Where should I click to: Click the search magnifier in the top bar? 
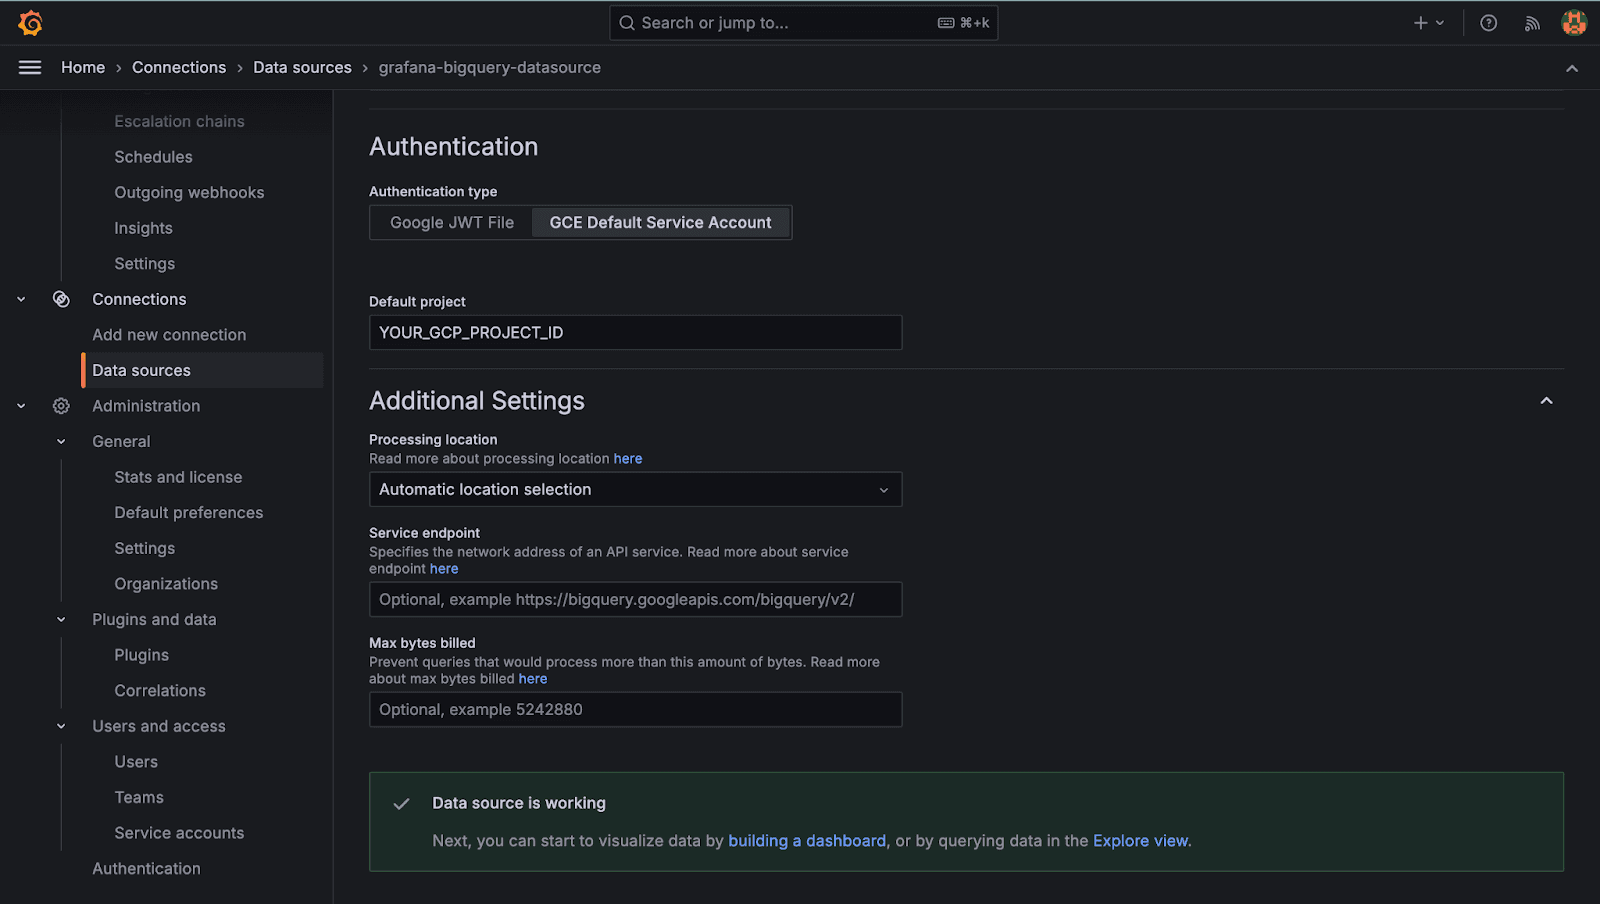(x=626, y=22)
